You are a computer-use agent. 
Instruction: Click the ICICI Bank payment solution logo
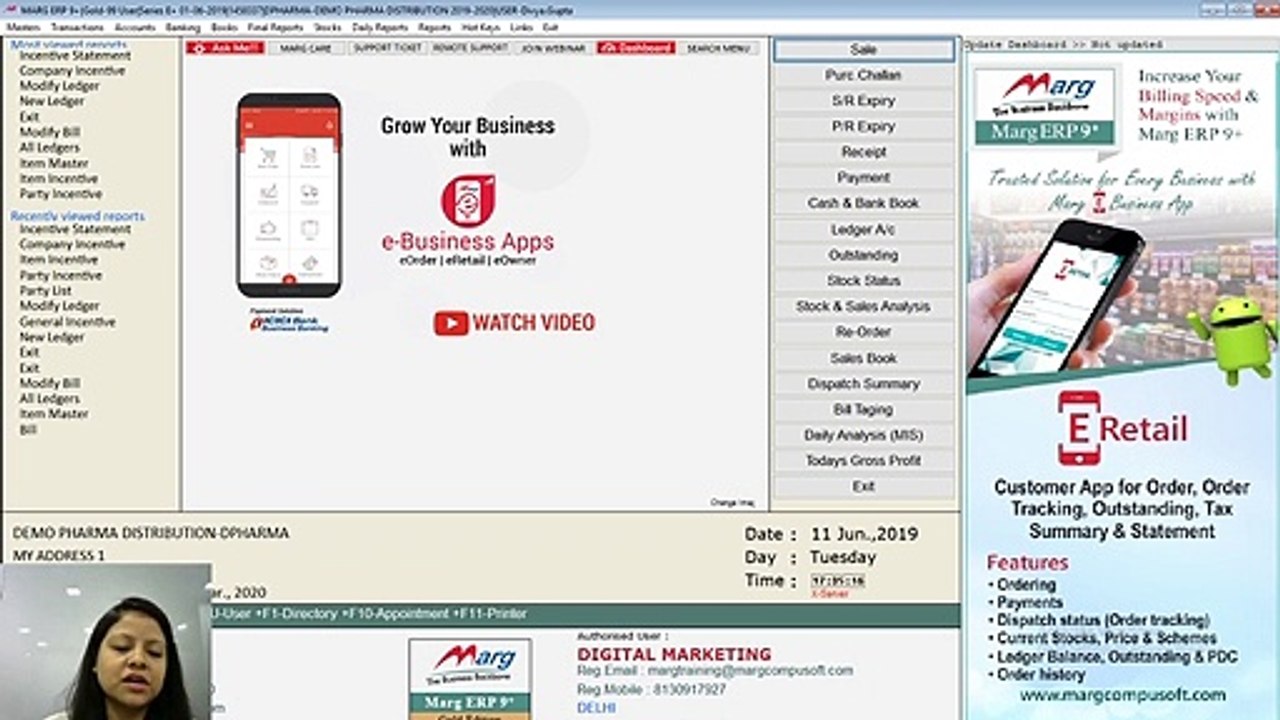(x=288, y=321)
